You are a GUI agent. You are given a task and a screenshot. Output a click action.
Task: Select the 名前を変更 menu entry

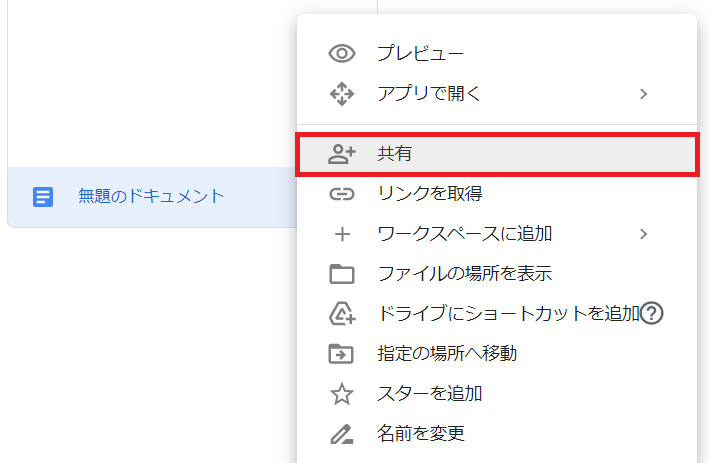[421, 434]
